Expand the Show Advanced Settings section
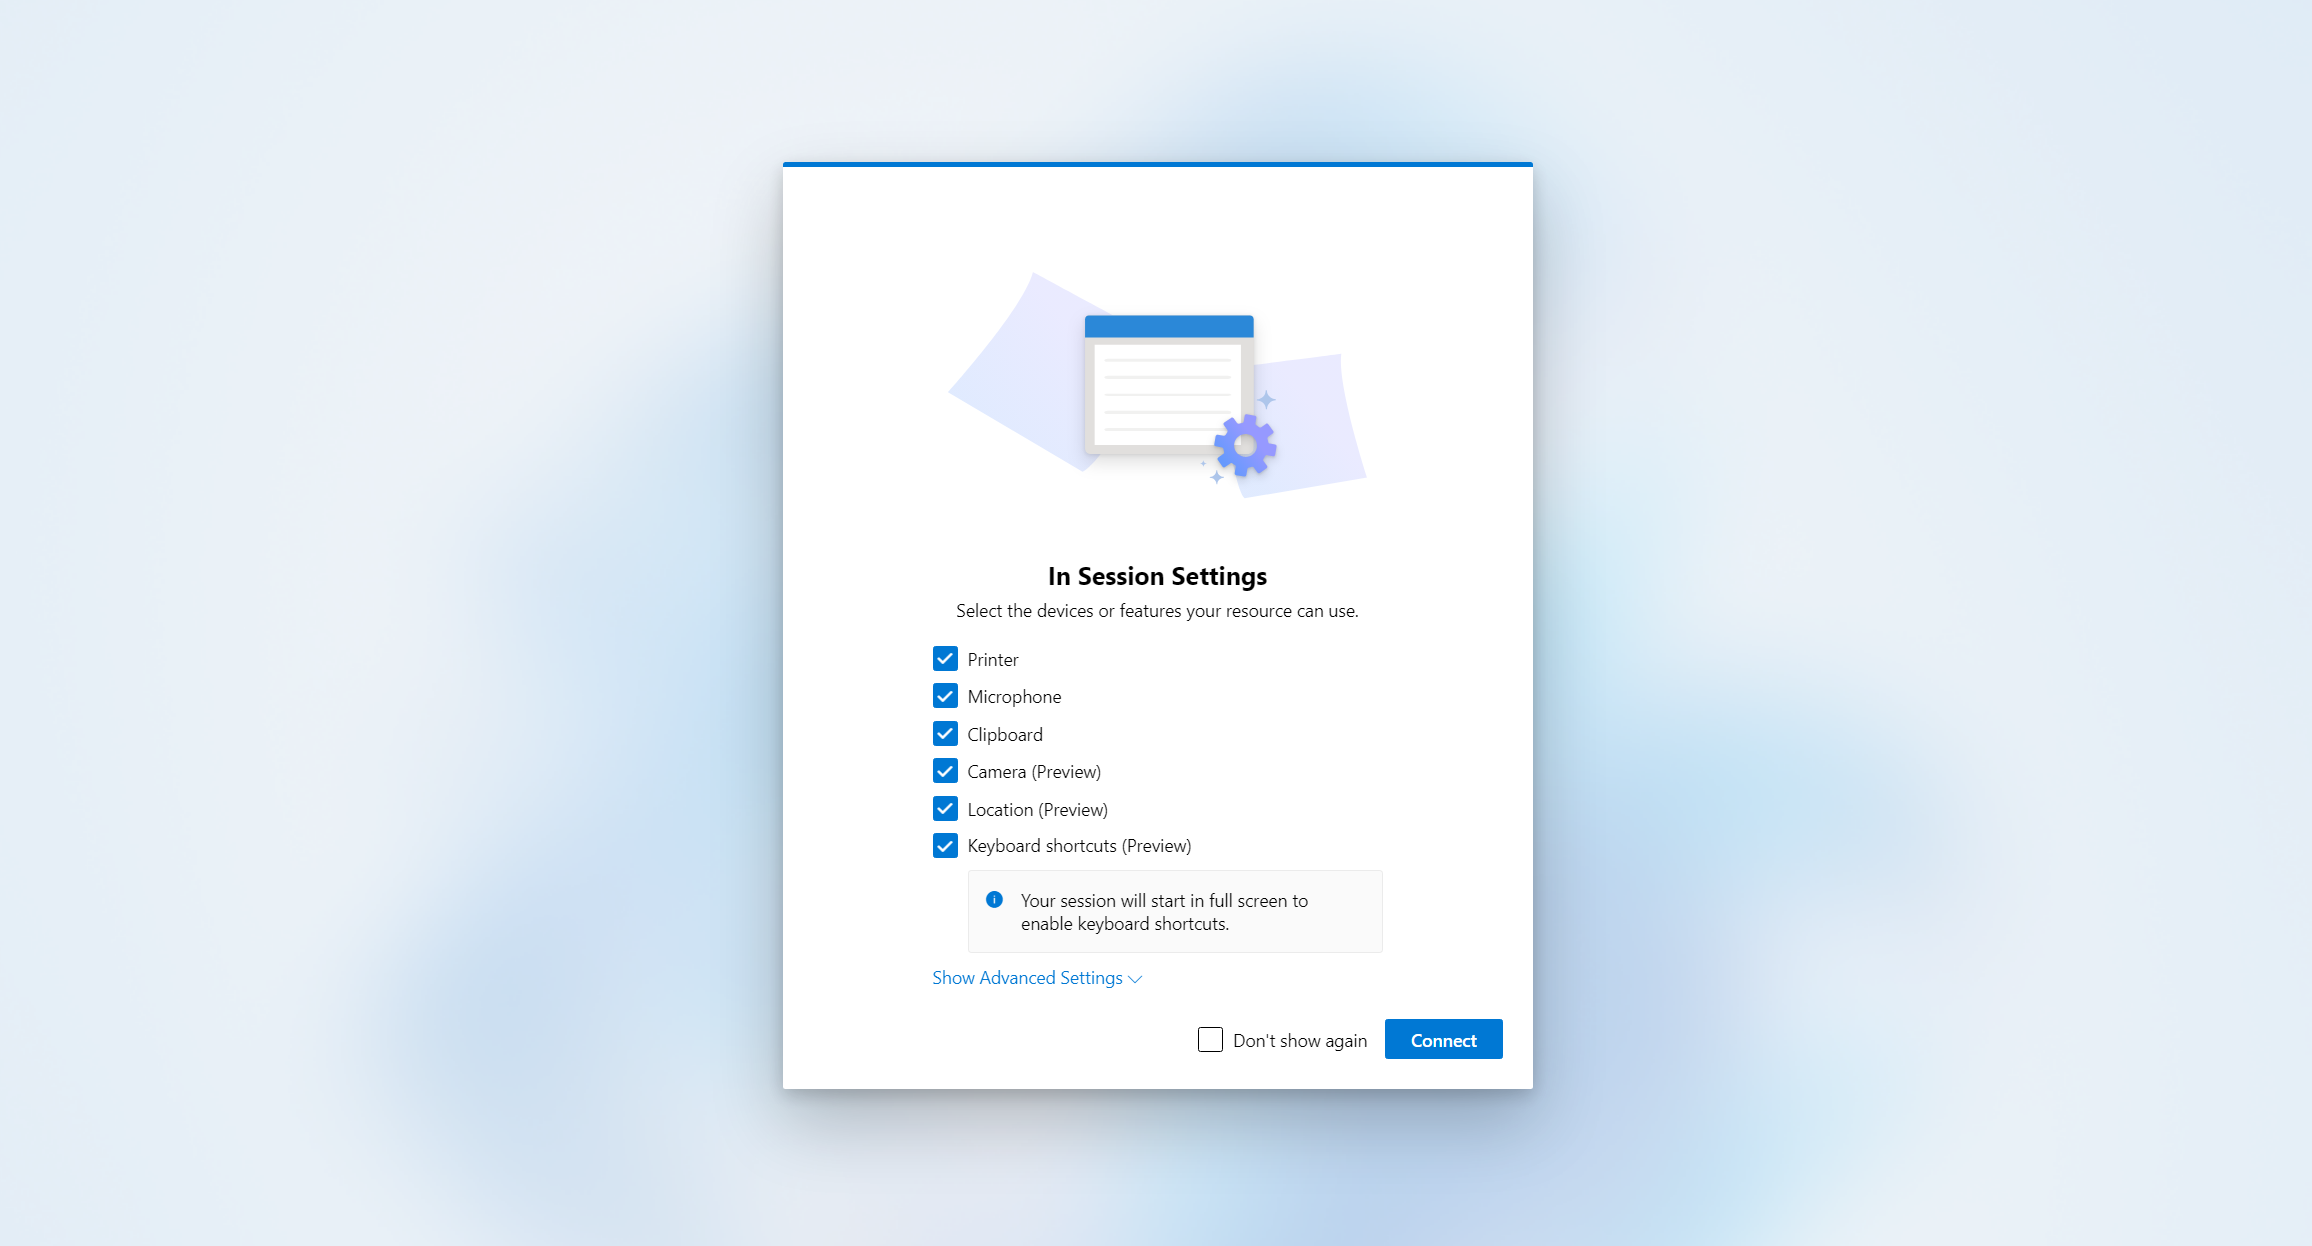 pyautogui.click(x=1036, y=977)
